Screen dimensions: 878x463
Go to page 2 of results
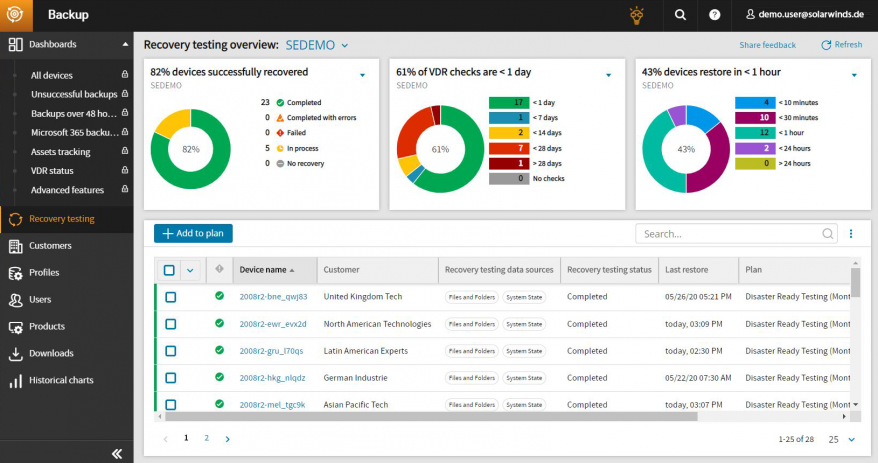pos(207,438)
